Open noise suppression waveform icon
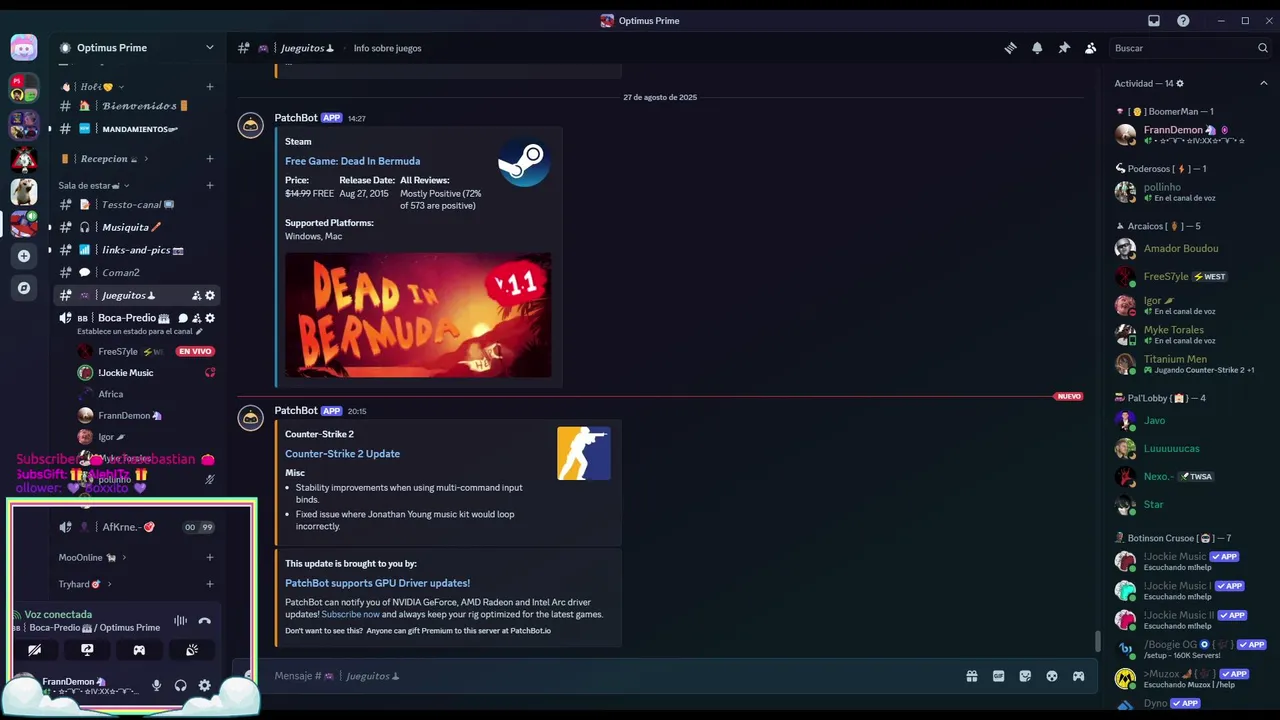Screen dimensions: 1280x720 pyautogui.click(x=180, y=621)
